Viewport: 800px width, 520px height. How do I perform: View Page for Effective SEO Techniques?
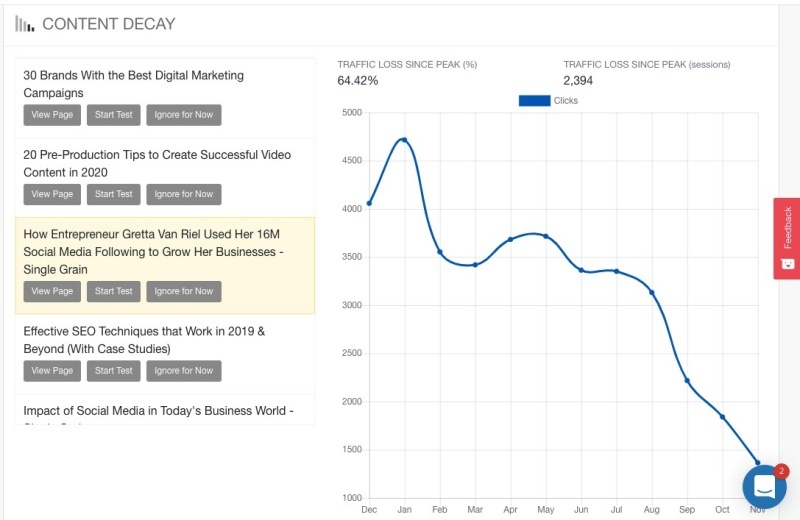point(52,371)
